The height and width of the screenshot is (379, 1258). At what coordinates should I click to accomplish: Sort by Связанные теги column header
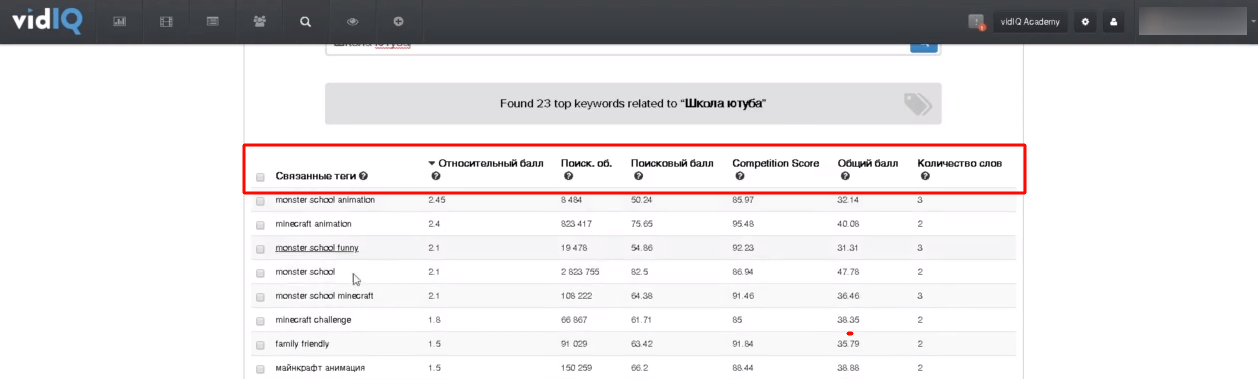click(x=315, y=176)
